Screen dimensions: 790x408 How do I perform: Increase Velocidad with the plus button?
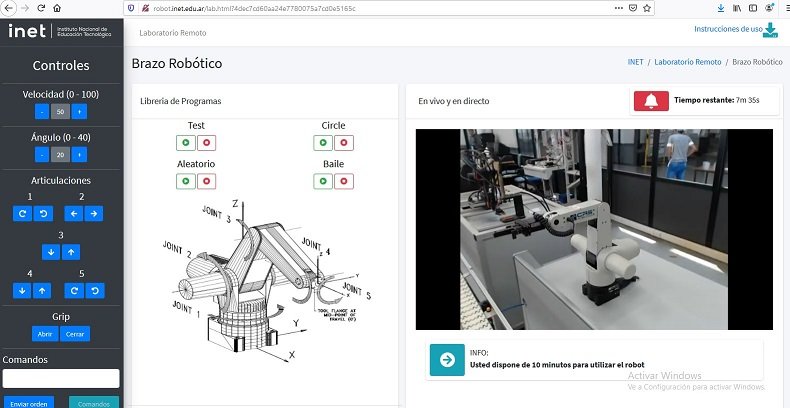79,112
